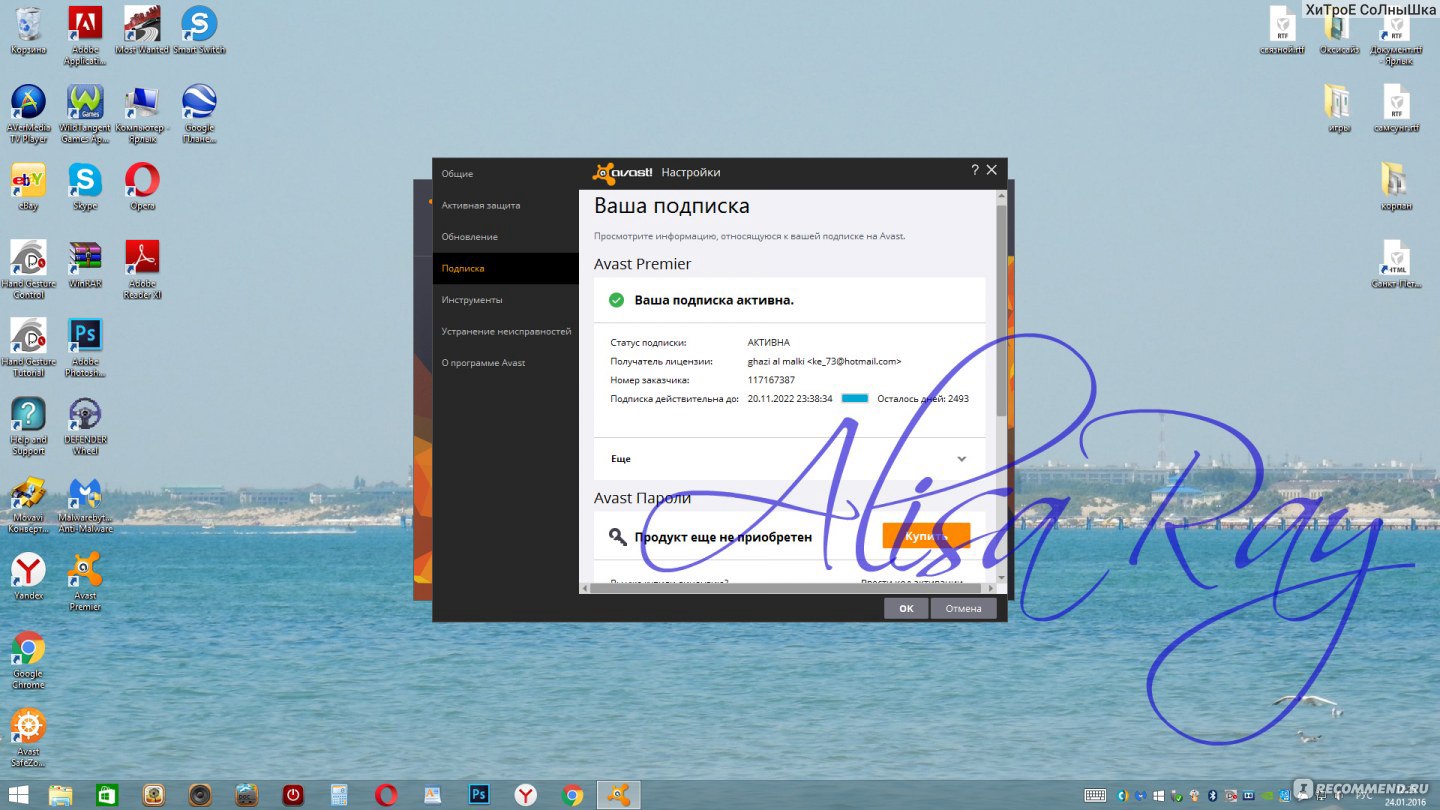Viewport: 1440px width, 810px height.
Task: Open the Windows Start button
Action: point(19,795)
